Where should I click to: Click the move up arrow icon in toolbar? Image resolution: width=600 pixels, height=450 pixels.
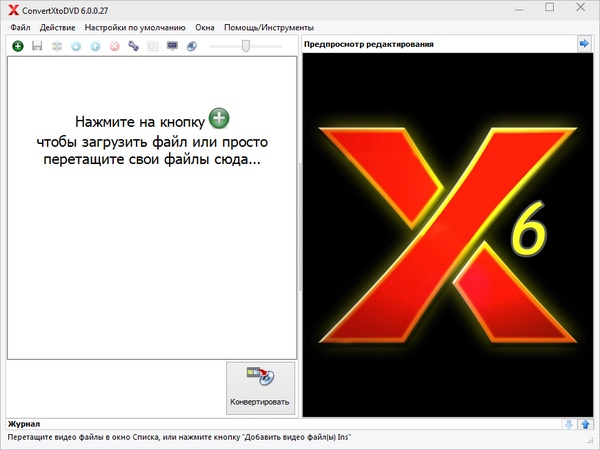point(94,46)
